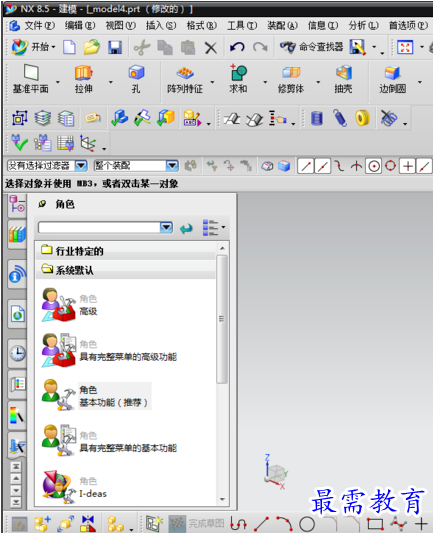Toggle midpoint snap
433x533 pixels.
(323, 166)
